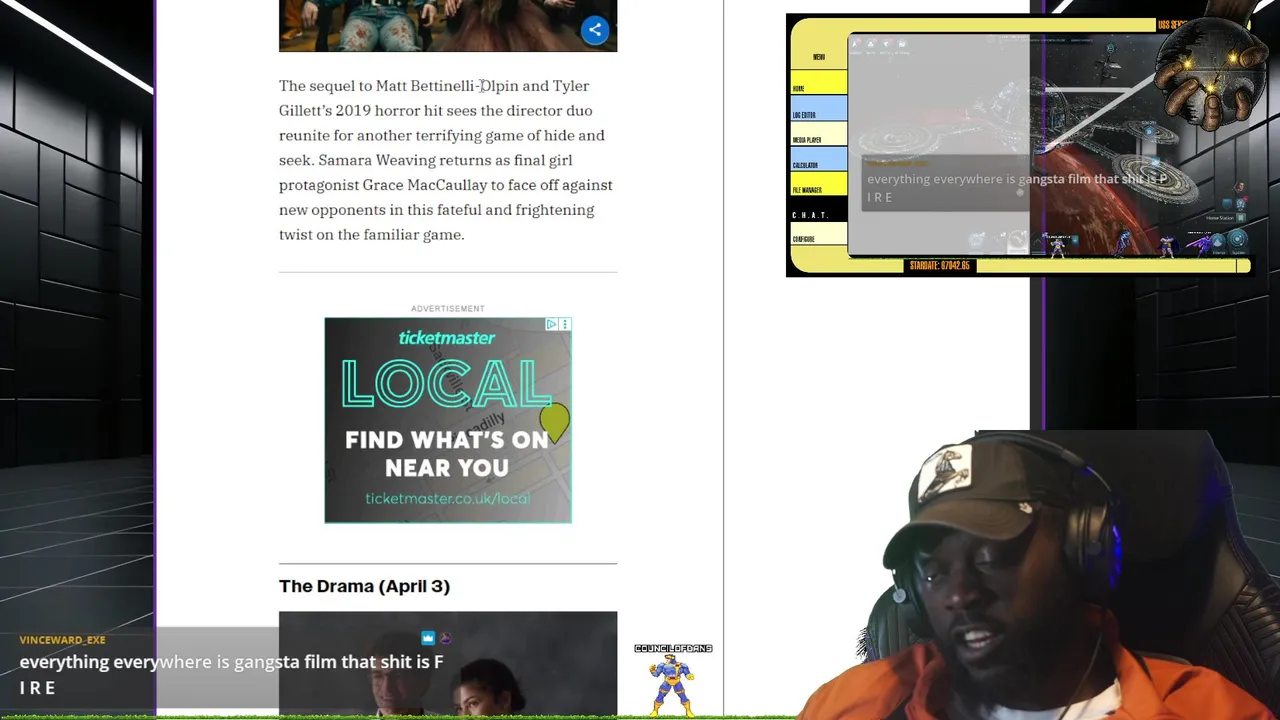Follow the ticketmaster.co.uk/local link
Viewport: 1280px width, 720px height.
point(447,498)
